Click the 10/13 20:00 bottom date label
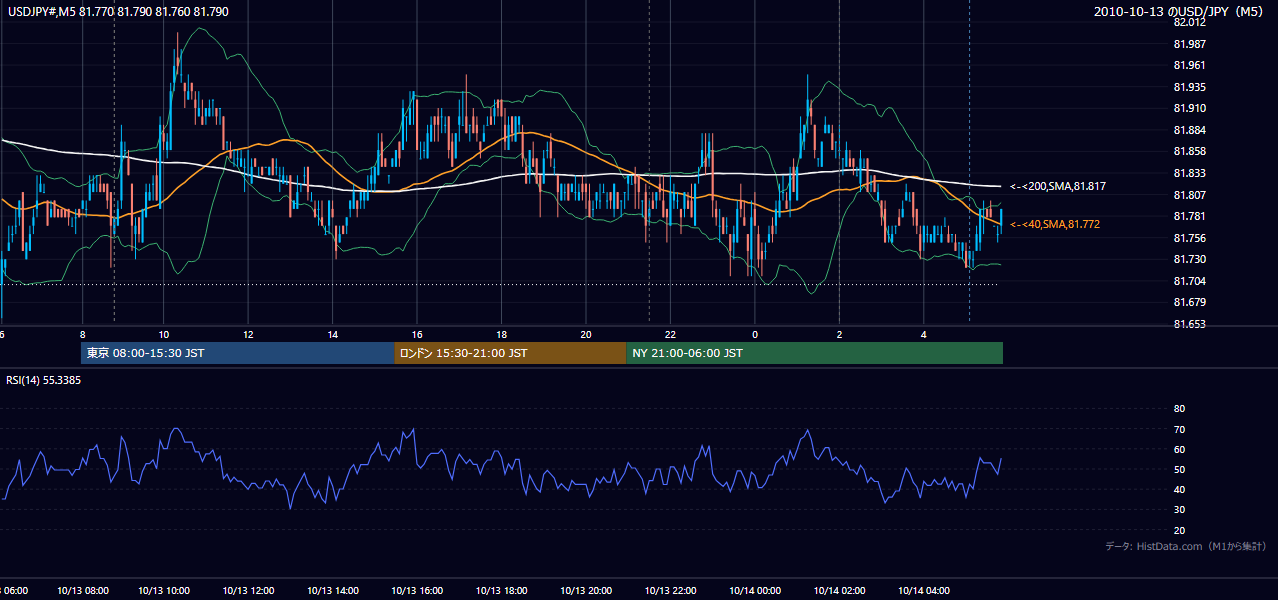The height and width of the screenshot is (600, 1278). point(586,591)
